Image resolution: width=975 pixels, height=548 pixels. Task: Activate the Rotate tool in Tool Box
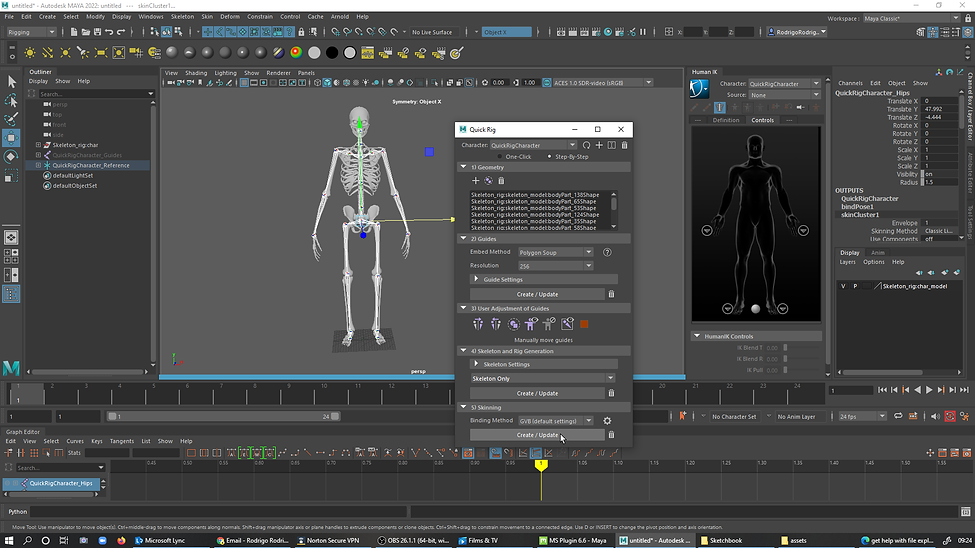pyautogui.click(x=11, y=157)
